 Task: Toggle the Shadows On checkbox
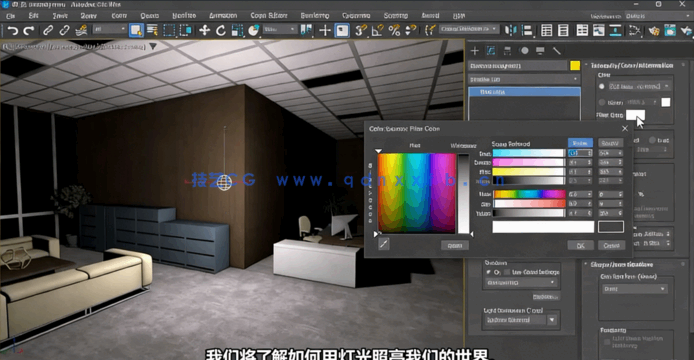[489, 272]
